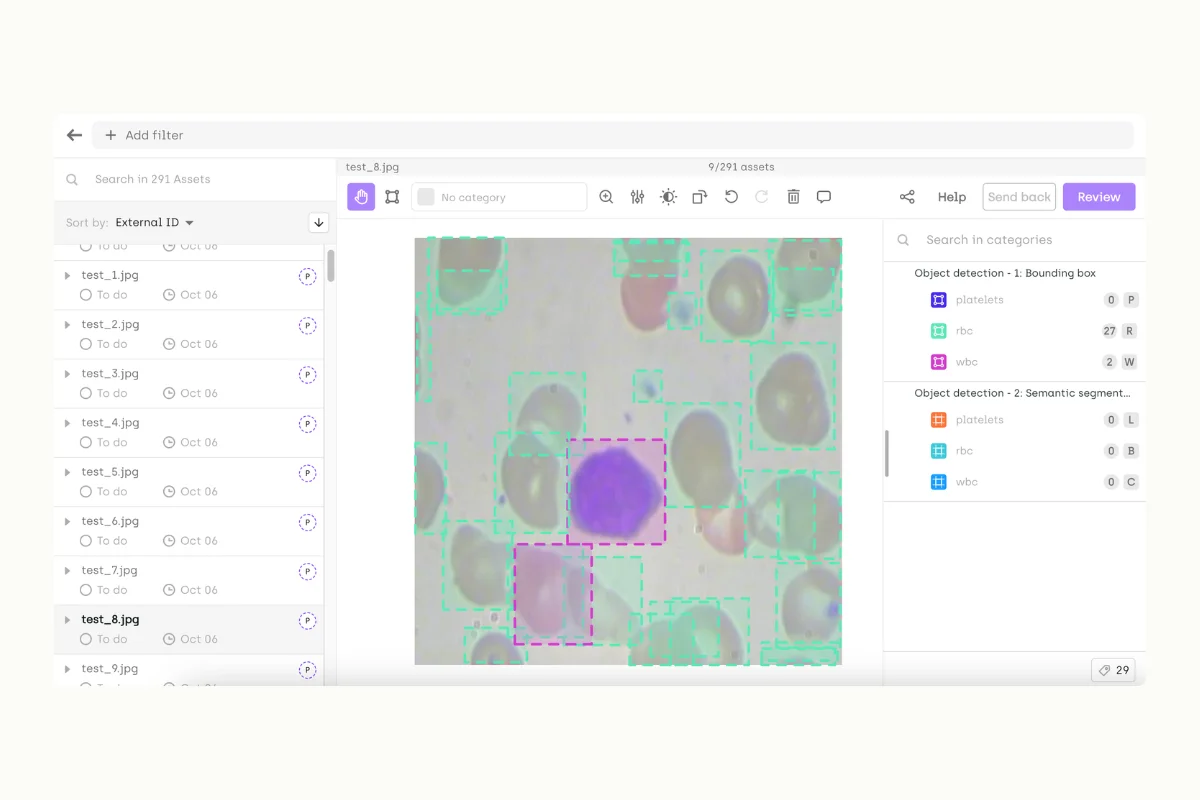Viewport: 1200px width, 800px height.
Task: Toggle the sort direction arrow button
Action: 319,222
